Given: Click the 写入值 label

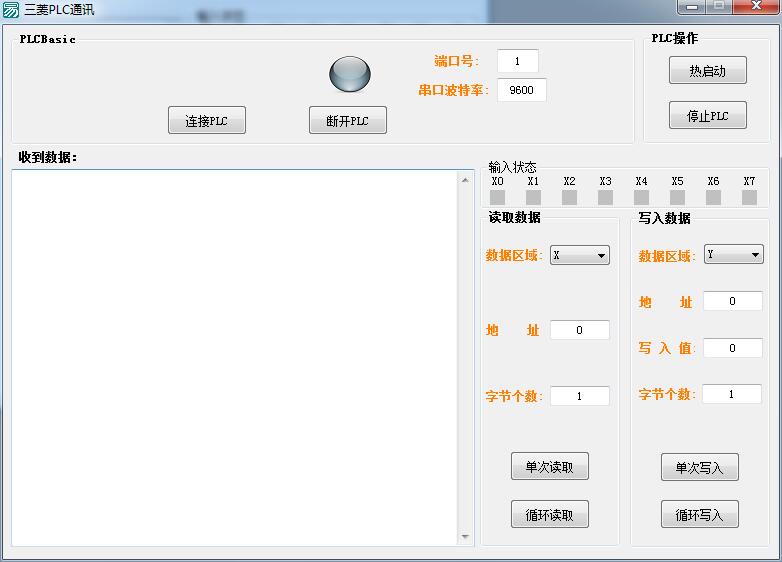Looking at the screenshot, I should point(667,348).
